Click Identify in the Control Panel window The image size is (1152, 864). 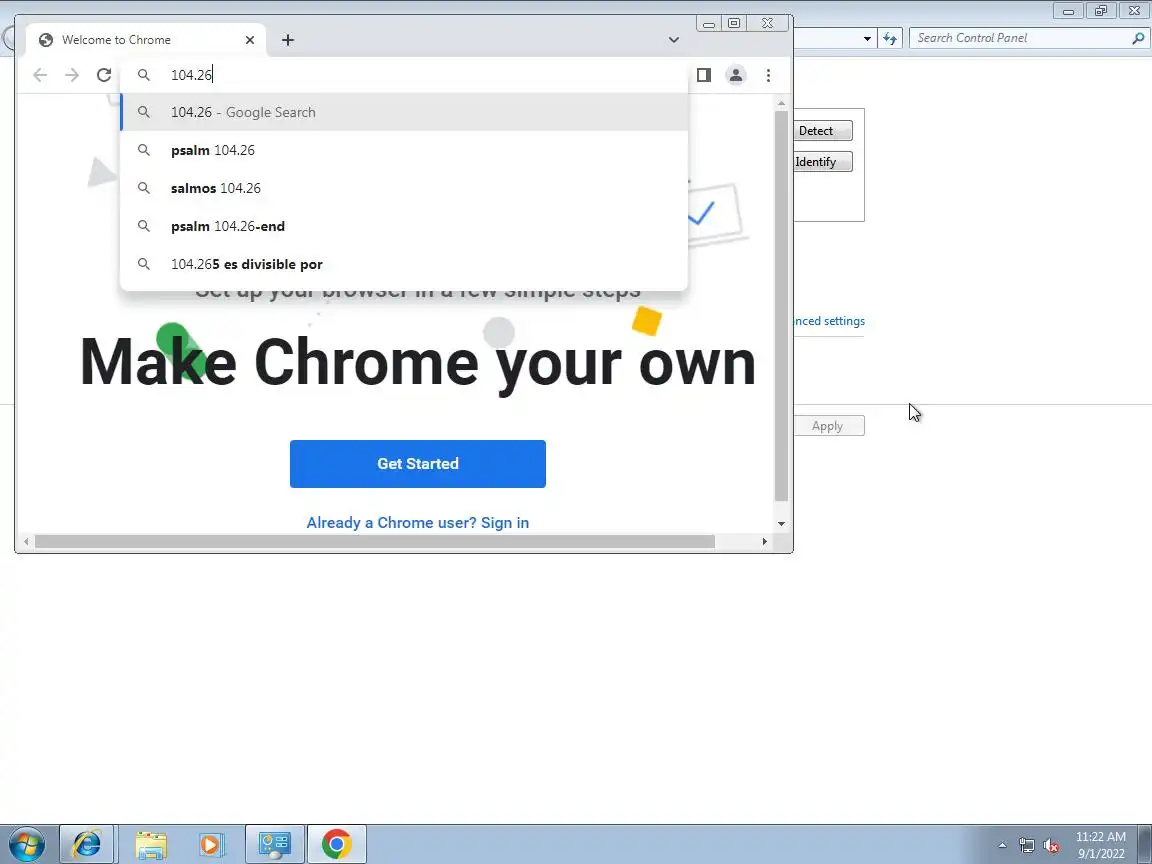coord(822,162)
